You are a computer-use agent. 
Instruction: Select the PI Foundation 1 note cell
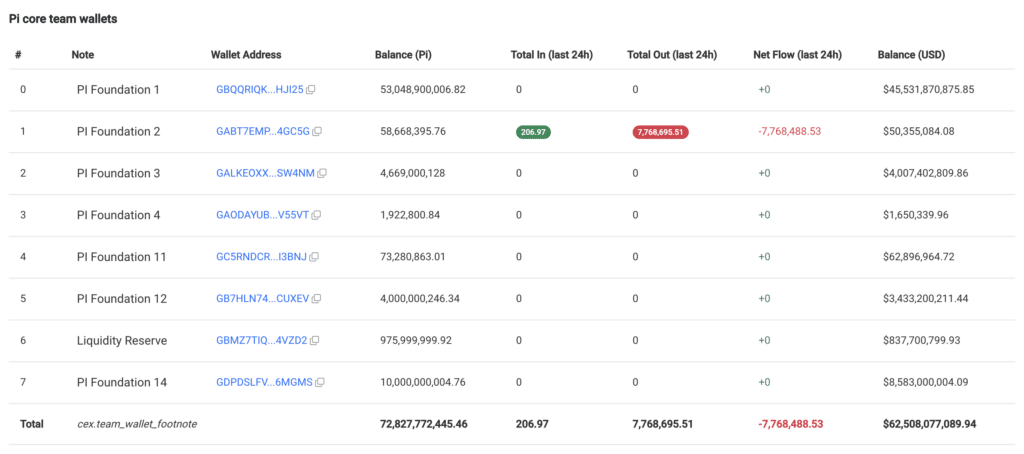click(118, 90)
